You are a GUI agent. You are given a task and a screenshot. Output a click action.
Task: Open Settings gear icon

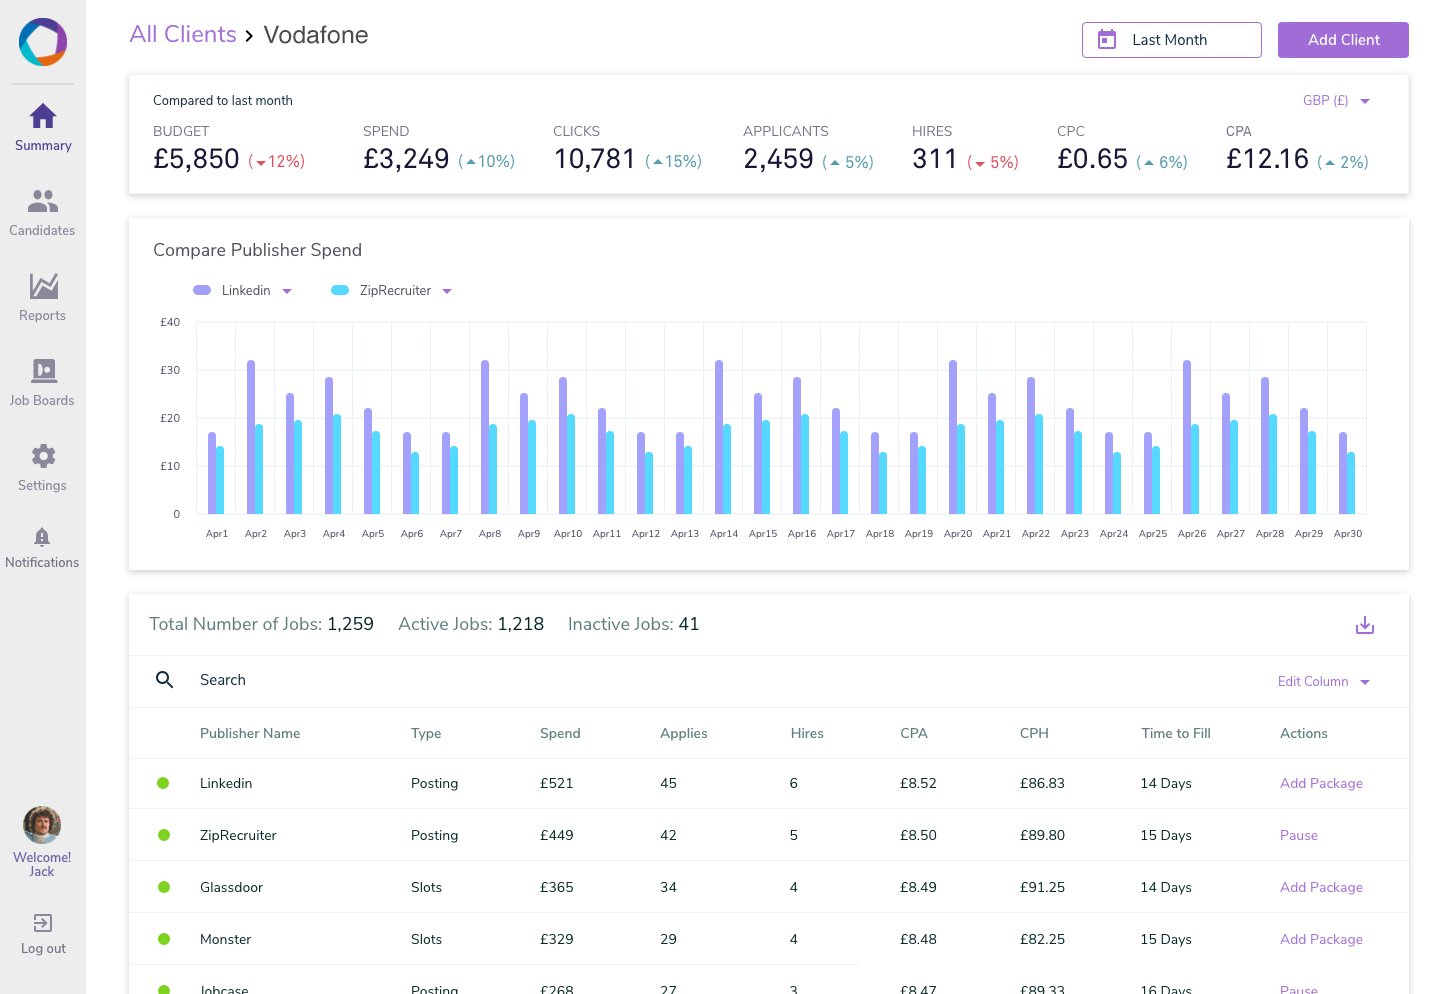[x=43, y=456]
